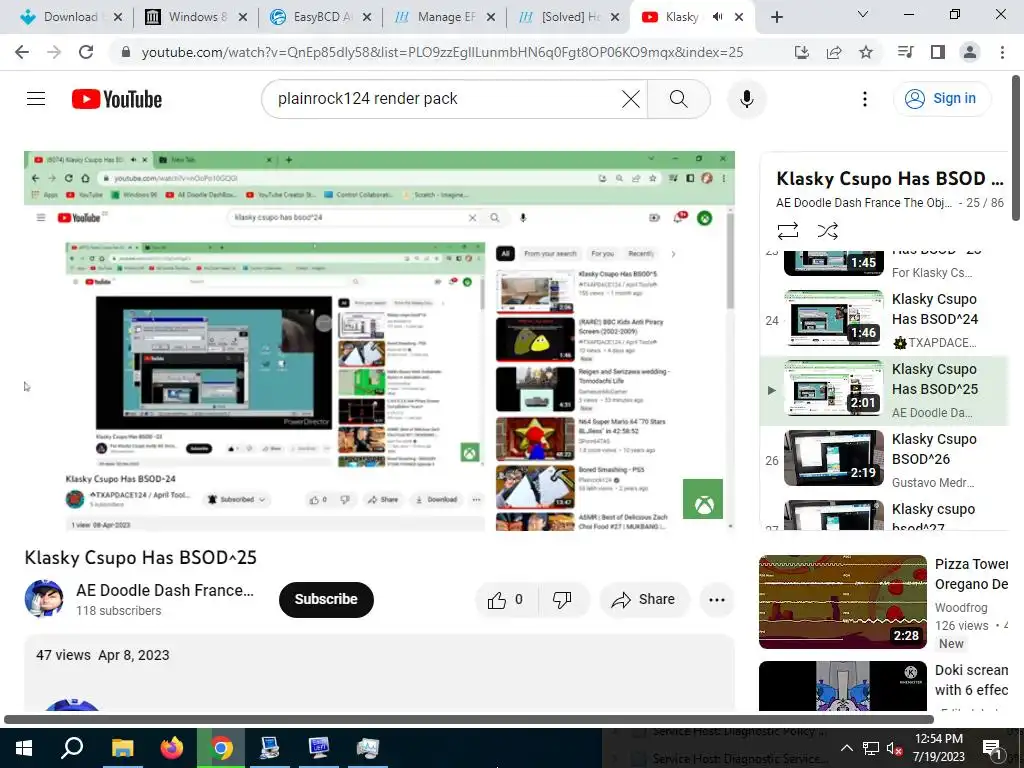Go back with the browser back arrow

click(22, 52)
